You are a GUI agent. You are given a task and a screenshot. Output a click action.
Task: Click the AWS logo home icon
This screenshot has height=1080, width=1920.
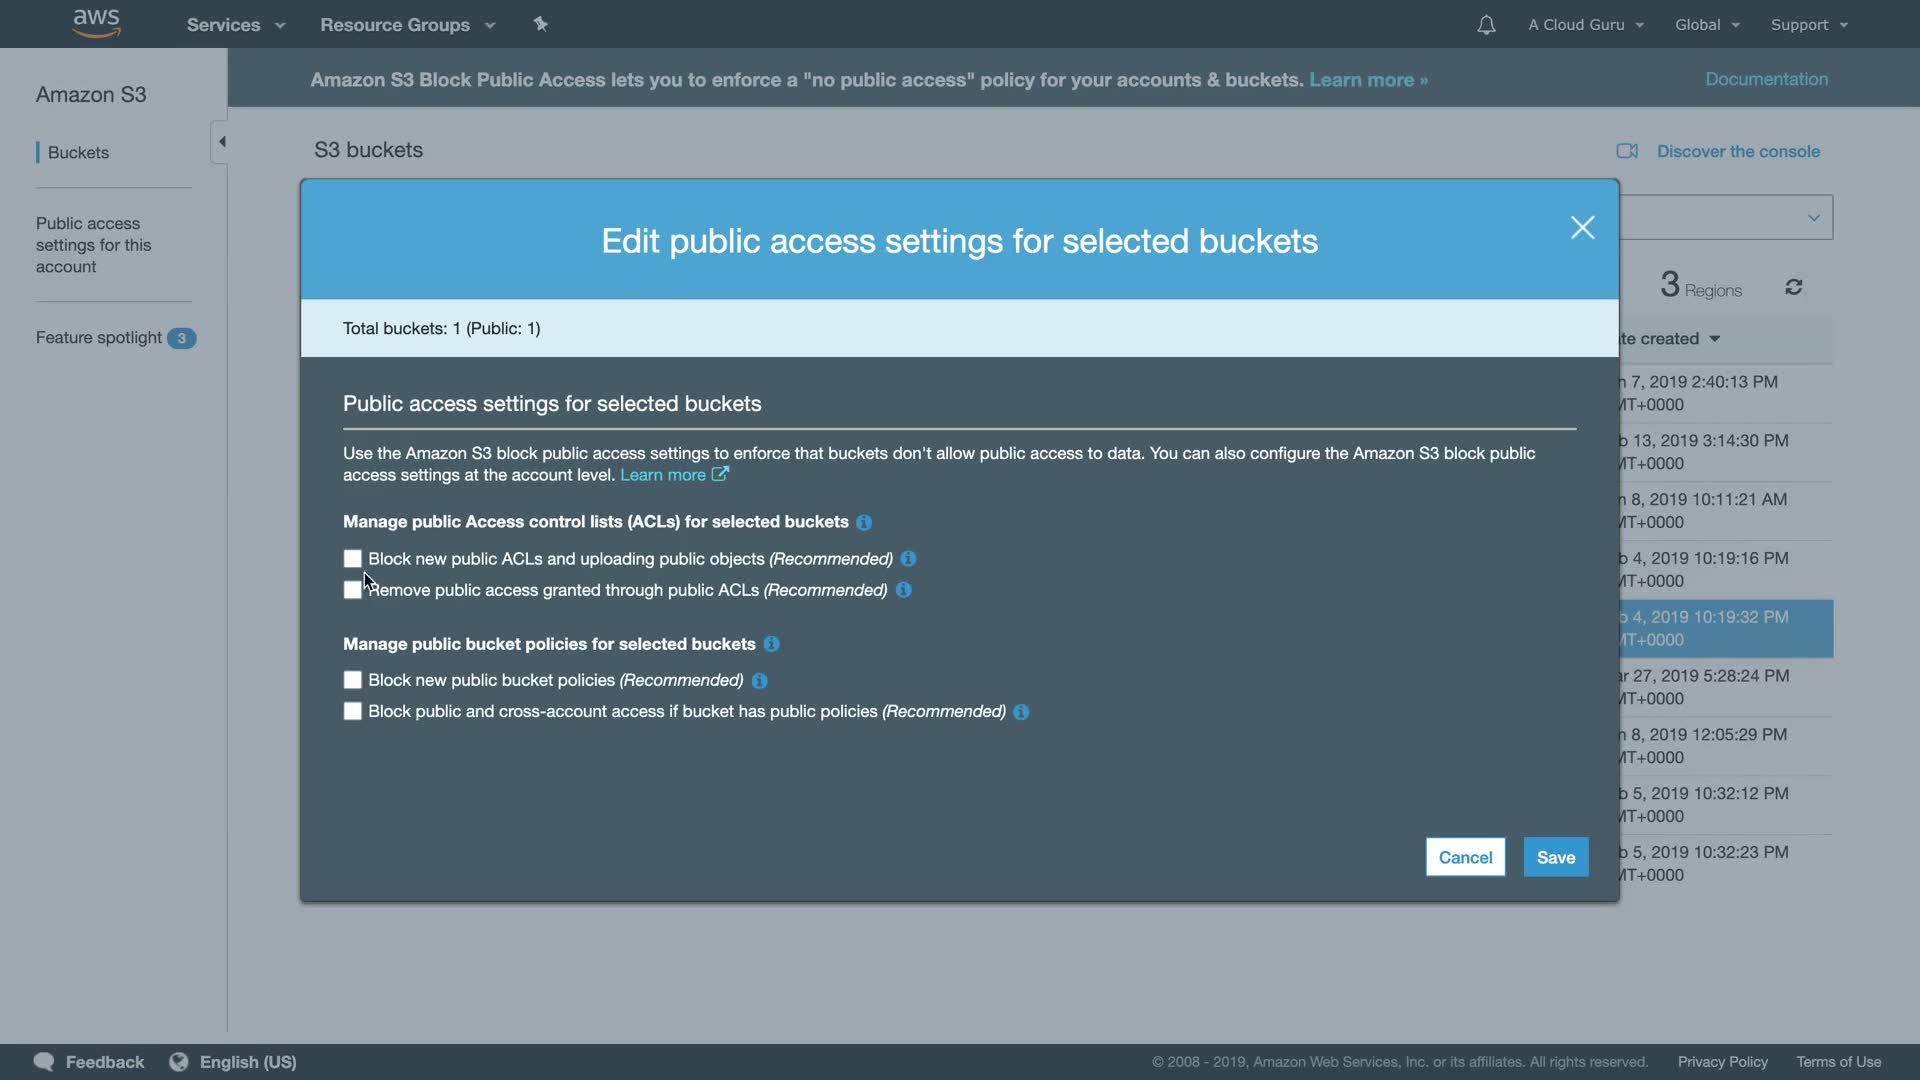click(x=97, y=23)
